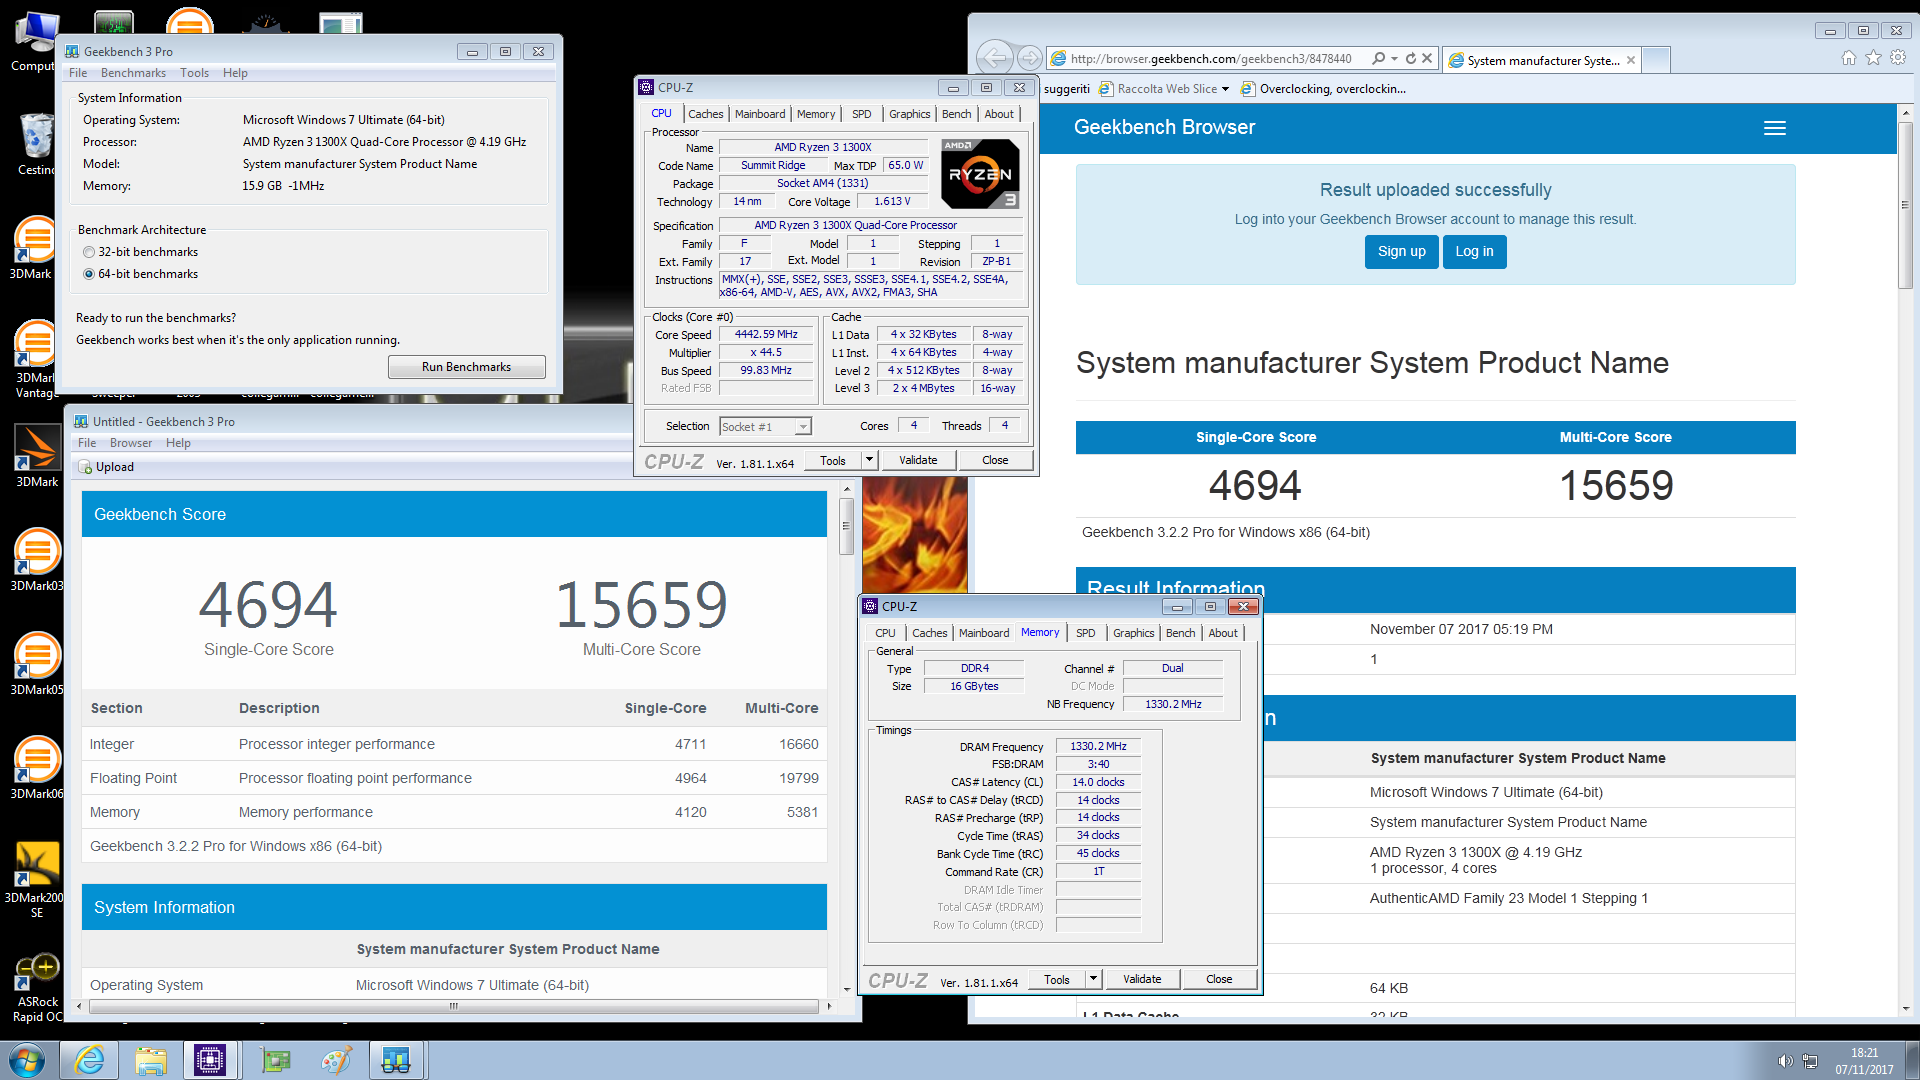Viewport: 1920px width, 1080px height.
Task: Open Bench tab in Memory CPU-Z window
Action: point(1180,633)
